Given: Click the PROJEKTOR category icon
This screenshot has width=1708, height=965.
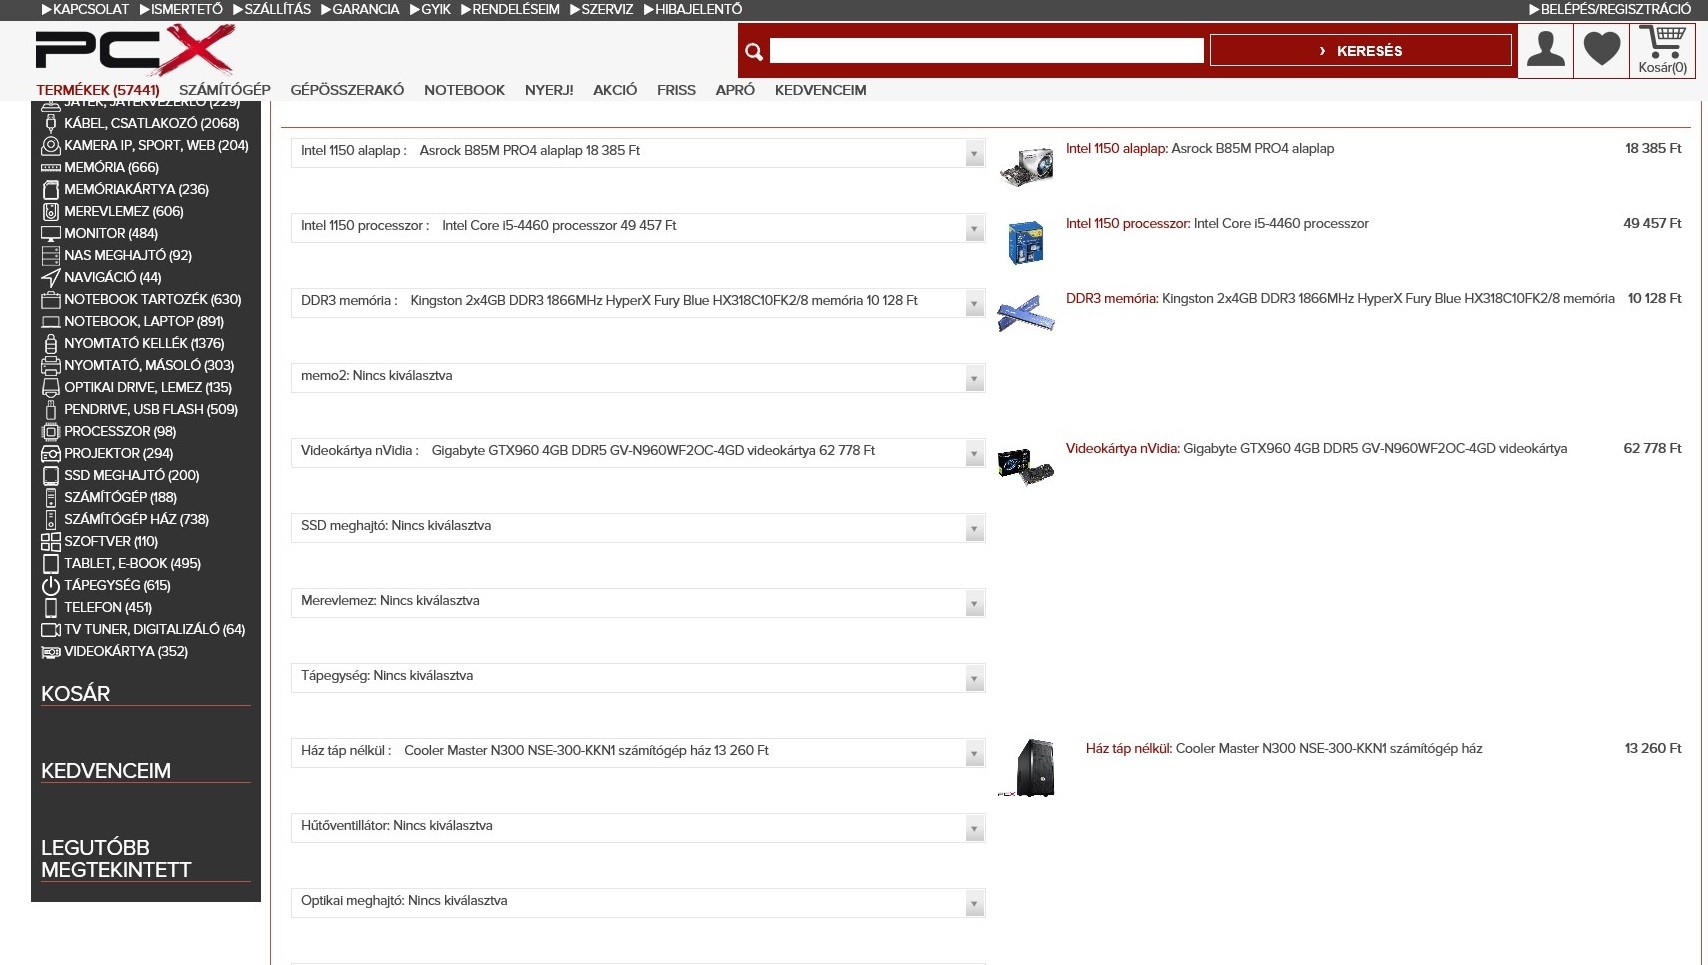Looking at the screenshot, I should pyautogui.click(x=51, y=454).
